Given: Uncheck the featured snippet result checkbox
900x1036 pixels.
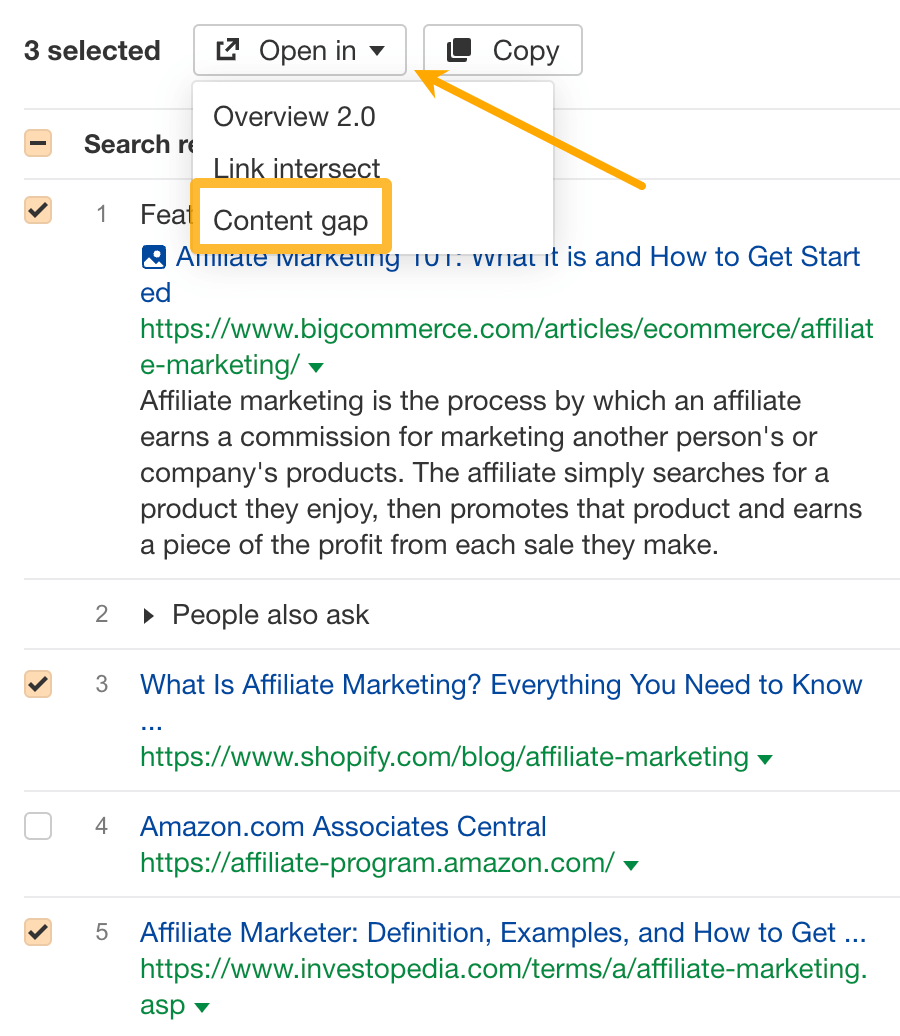Looking at the screenshot, I should (37, 211).
